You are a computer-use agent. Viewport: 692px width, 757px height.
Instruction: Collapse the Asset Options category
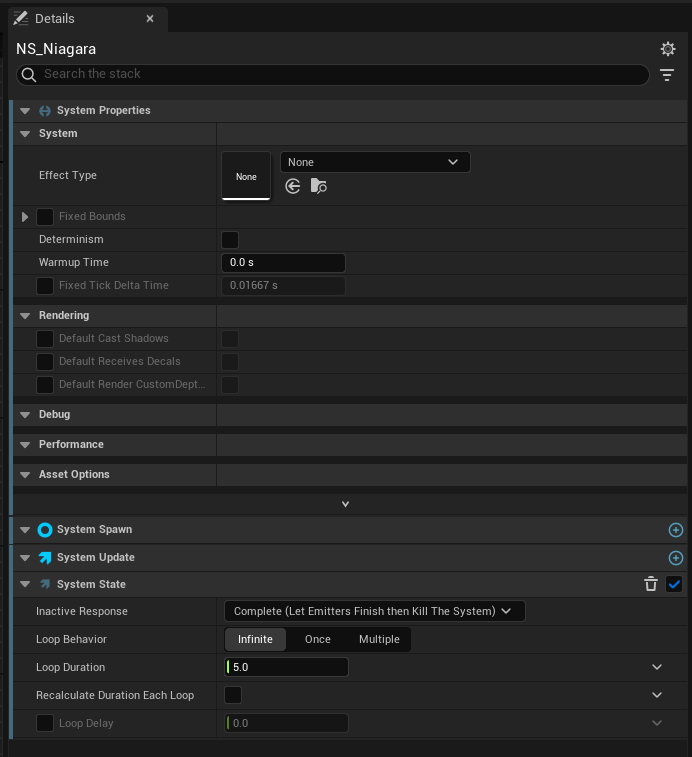tap(25, 475)
